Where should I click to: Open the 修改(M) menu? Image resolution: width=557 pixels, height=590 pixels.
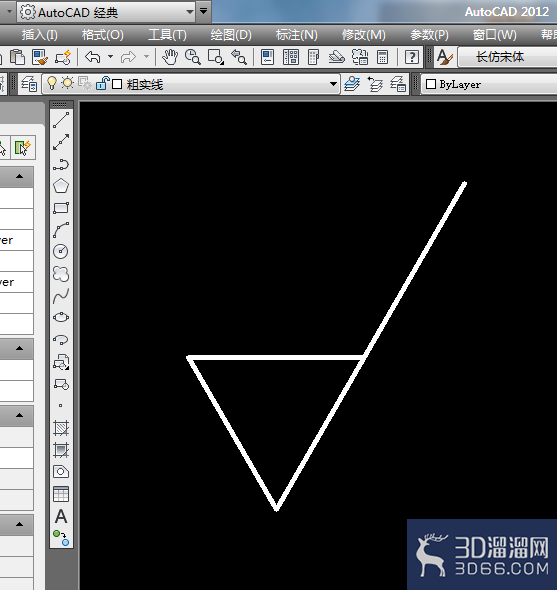coord(364,35)
